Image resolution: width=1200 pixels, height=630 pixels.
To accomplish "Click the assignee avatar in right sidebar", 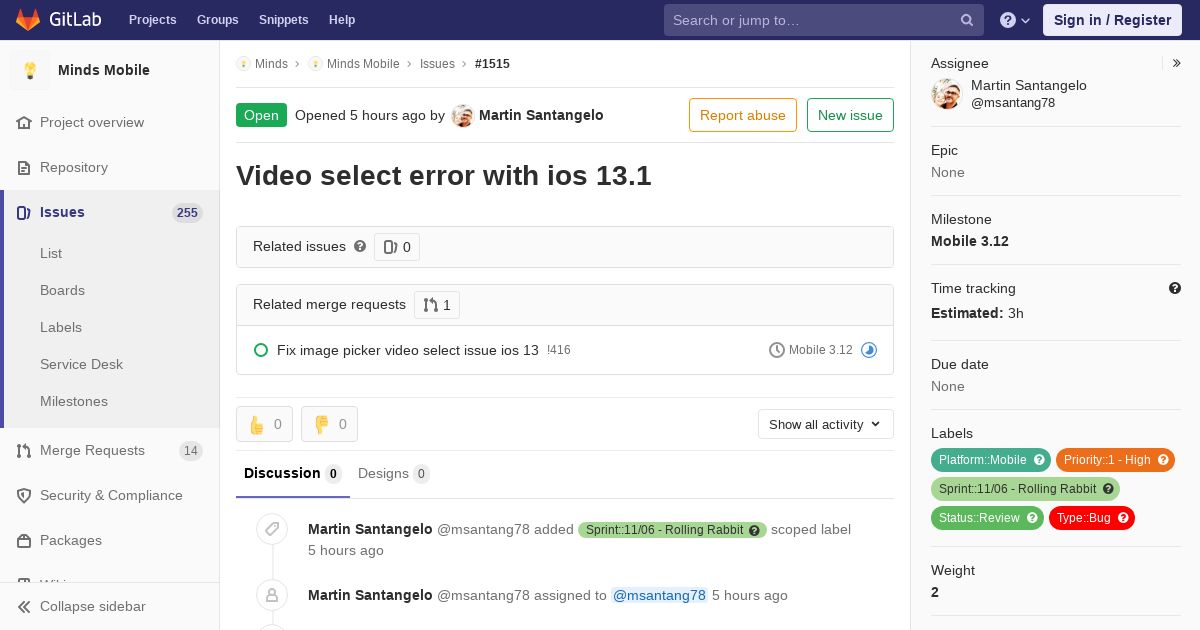I will 946,94.
